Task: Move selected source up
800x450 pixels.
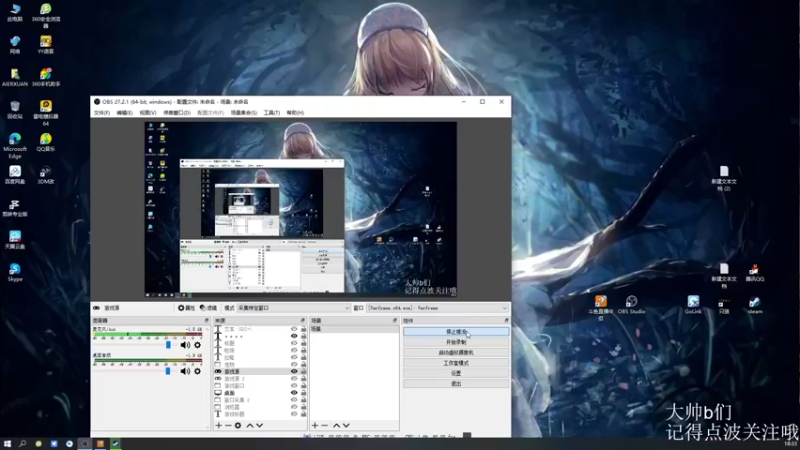Action: pyautogui.click(x=250, y=425)
